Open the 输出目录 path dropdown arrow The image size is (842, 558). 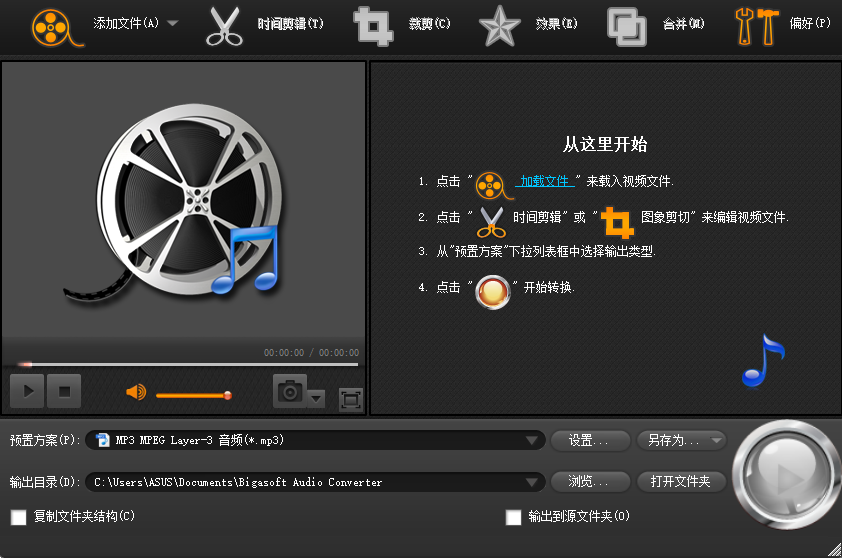coord(532,482)
